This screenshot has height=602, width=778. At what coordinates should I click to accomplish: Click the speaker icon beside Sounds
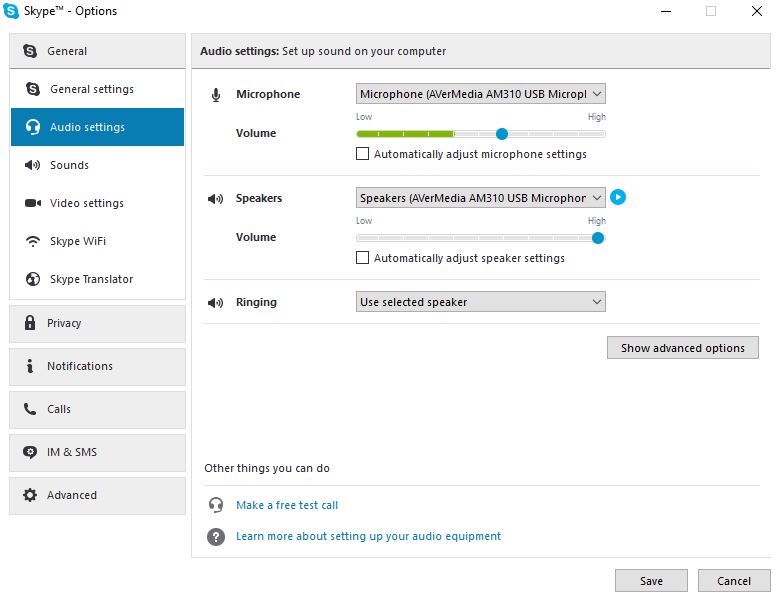33,165
